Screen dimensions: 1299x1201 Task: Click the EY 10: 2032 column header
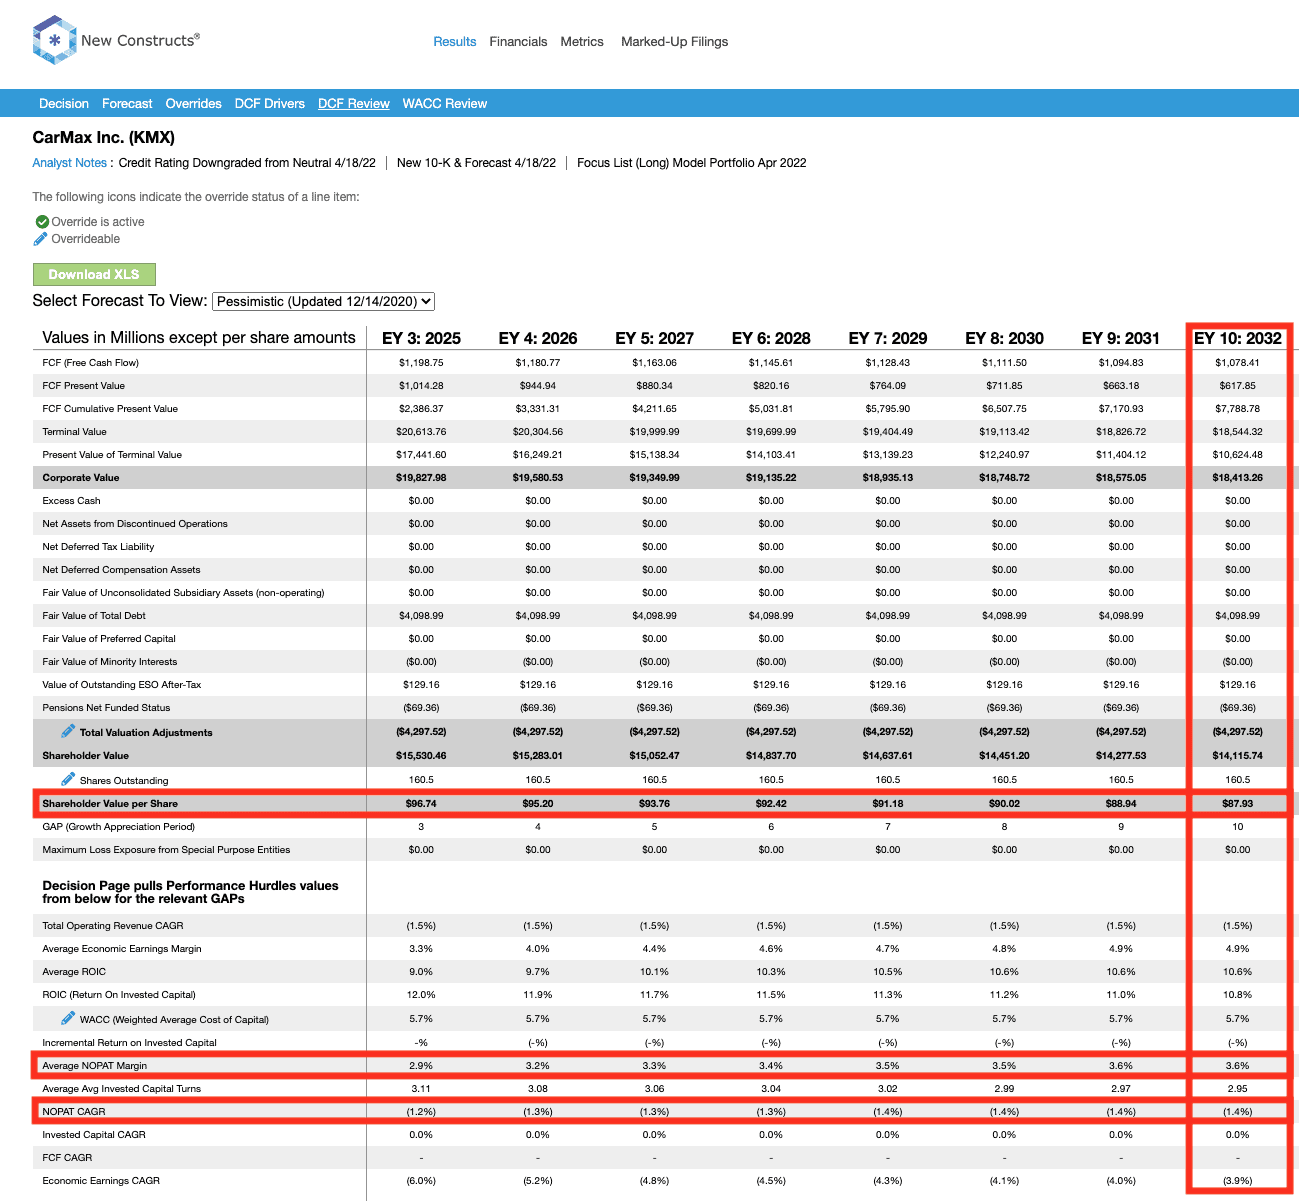tap(1238, 338)
